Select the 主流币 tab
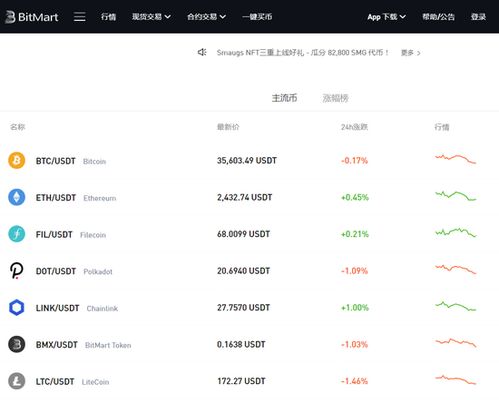Screen dimensions: 499x403 284,98
